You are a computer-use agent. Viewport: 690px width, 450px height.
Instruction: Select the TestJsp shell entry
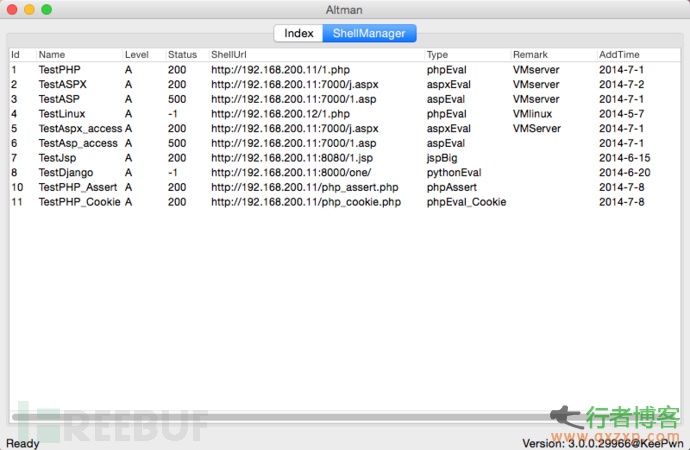coord(57,157)
